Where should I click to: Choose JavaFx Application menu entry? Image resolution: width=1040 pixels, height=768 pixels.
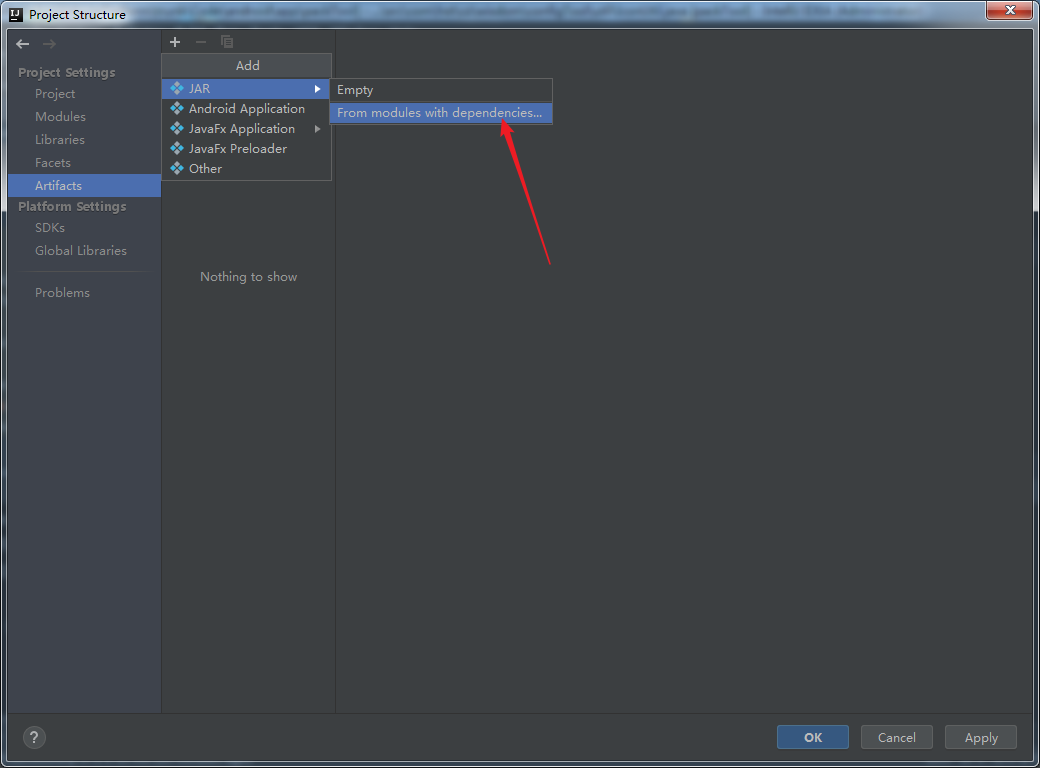[246, 128]
